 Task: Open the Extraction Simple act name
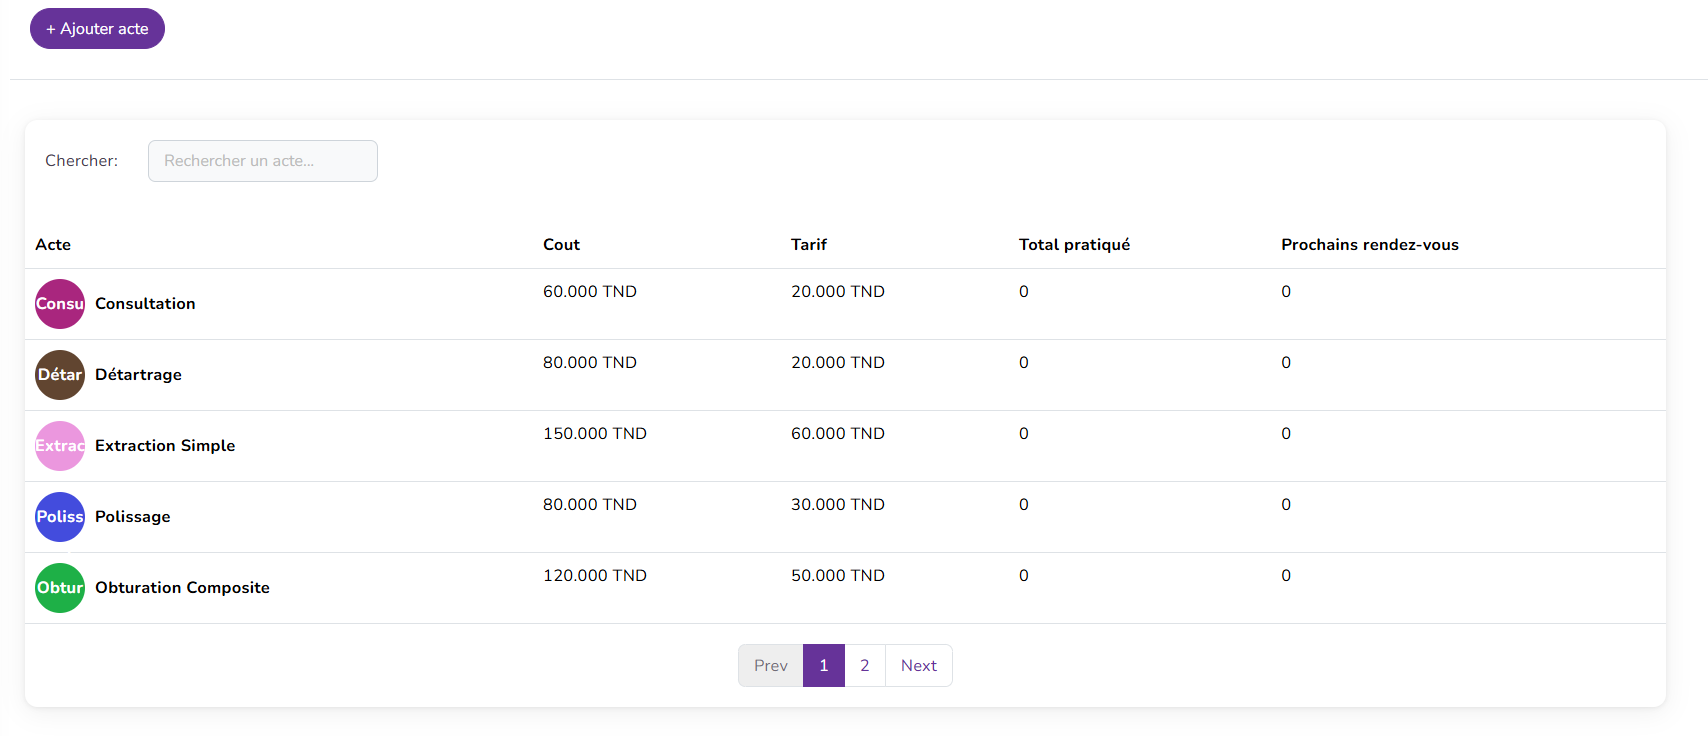[165, 446]
